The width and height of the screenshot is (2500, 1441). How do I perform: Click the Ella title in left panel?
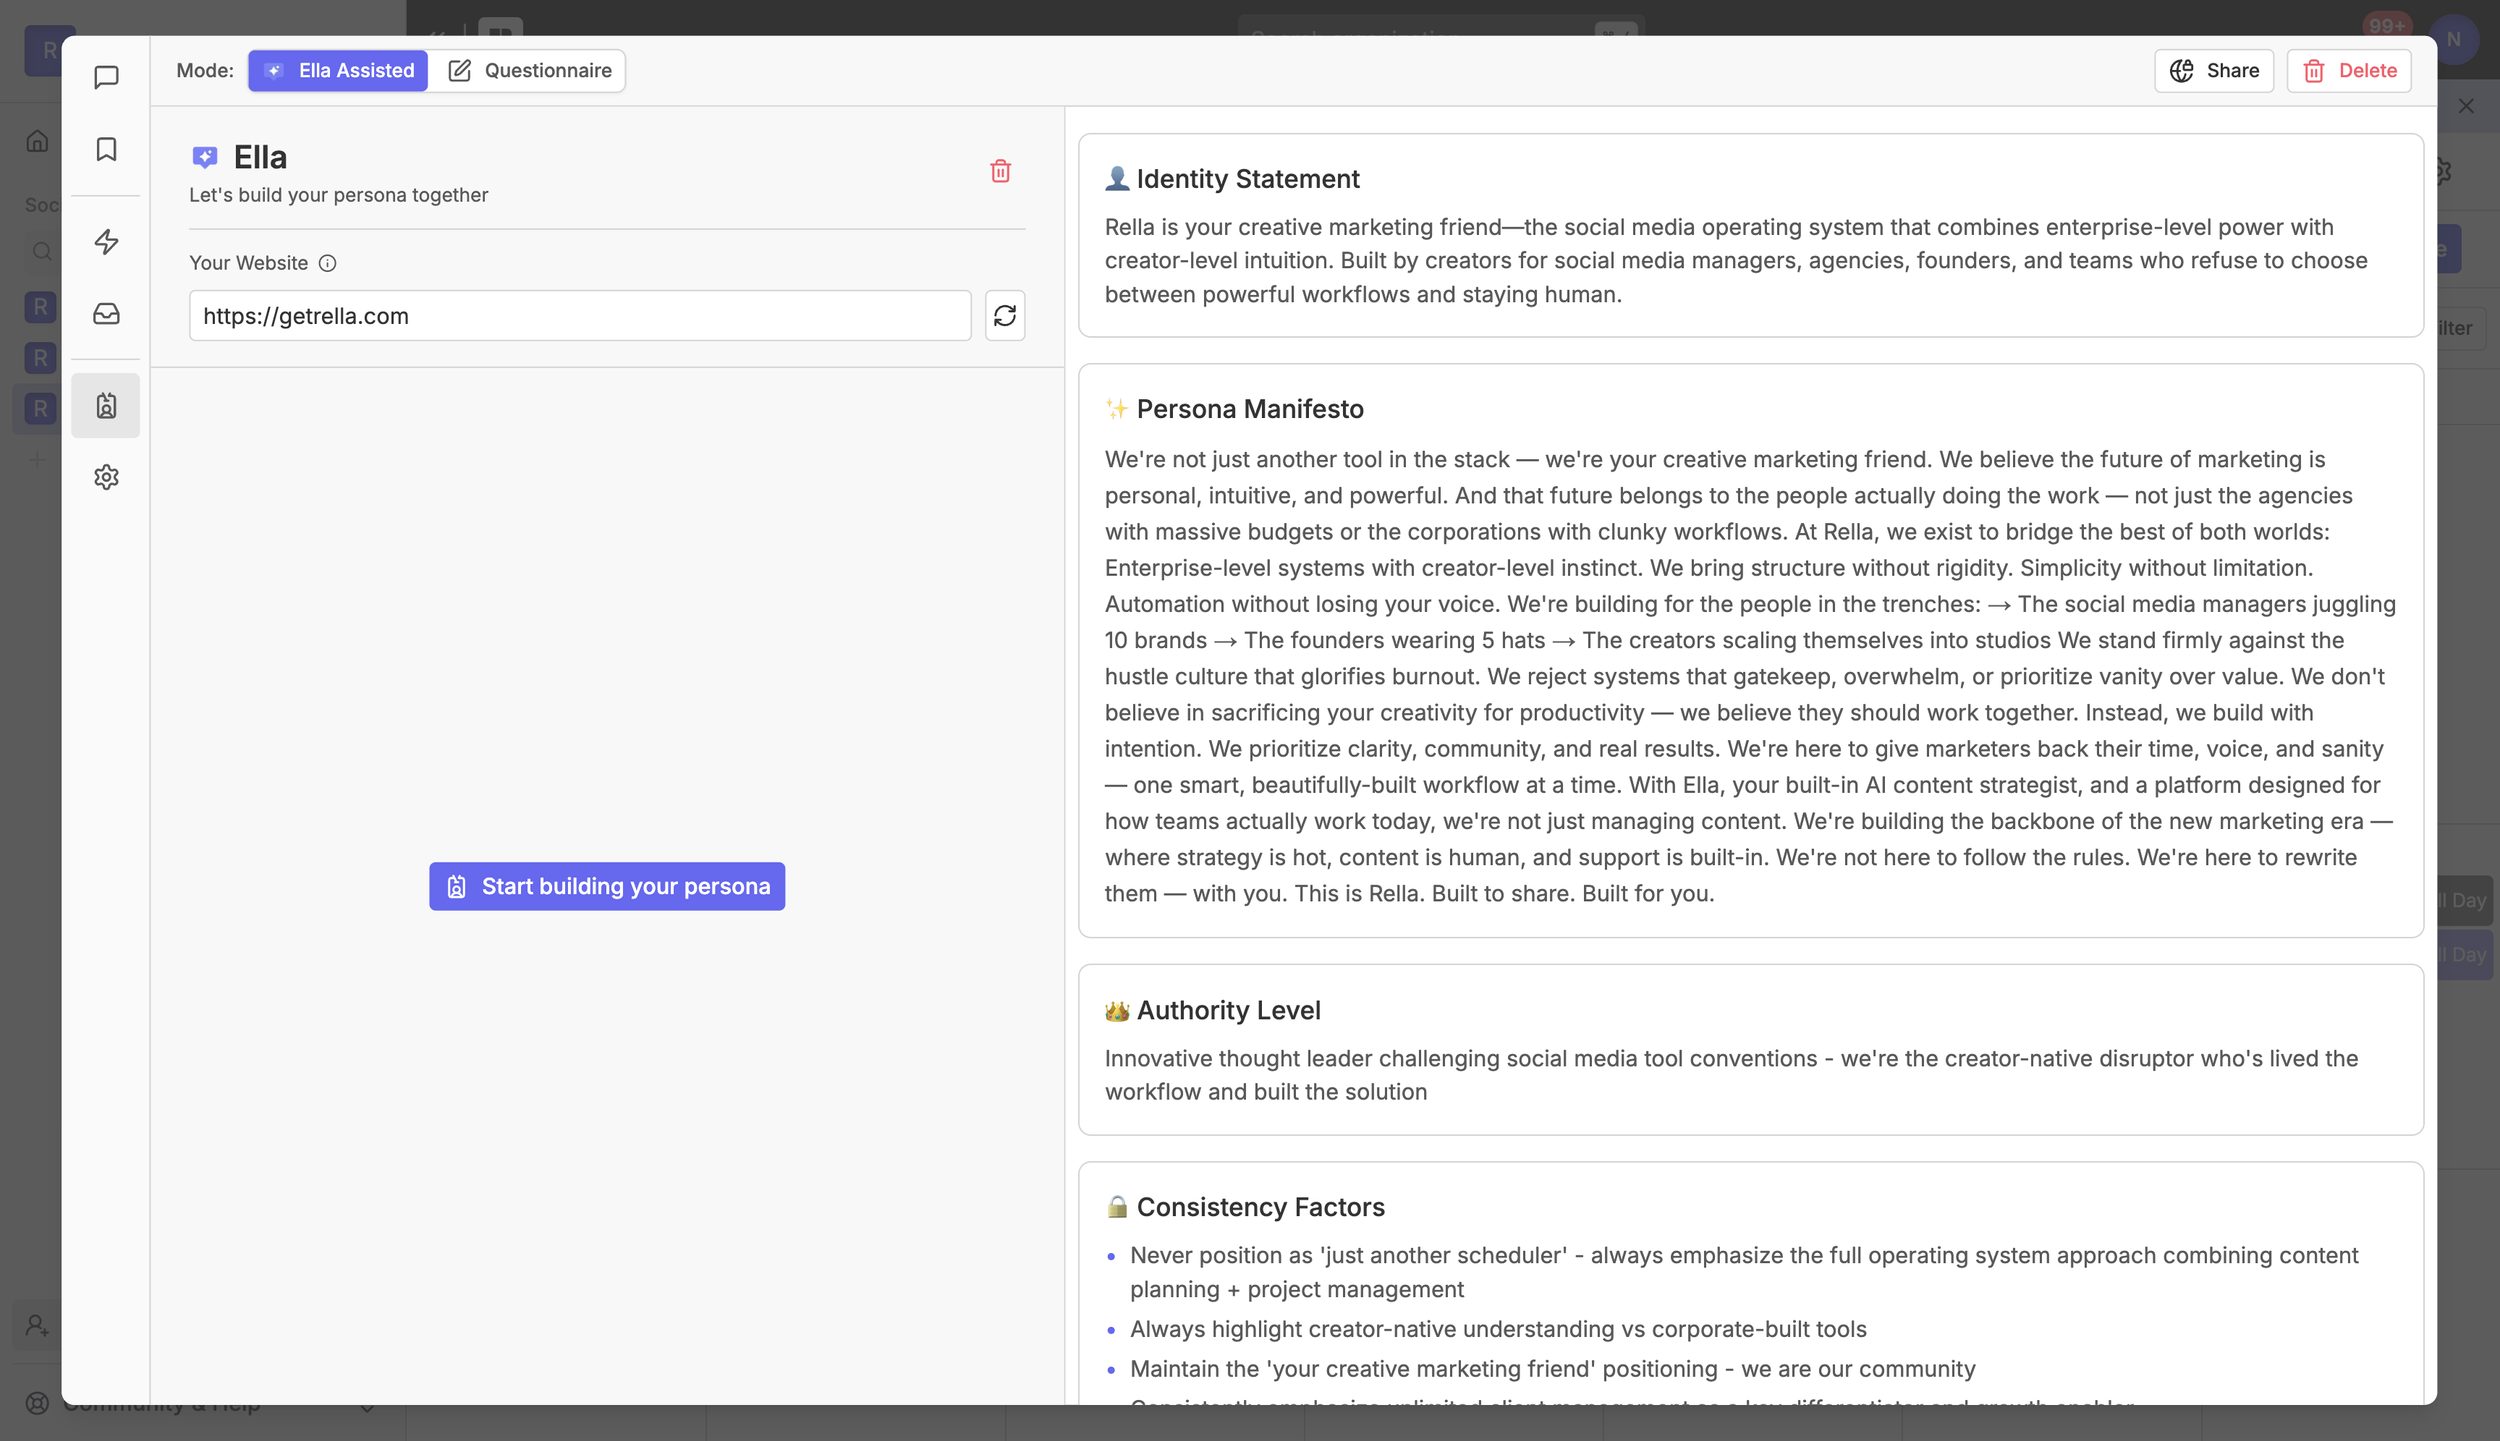(260, 157)
